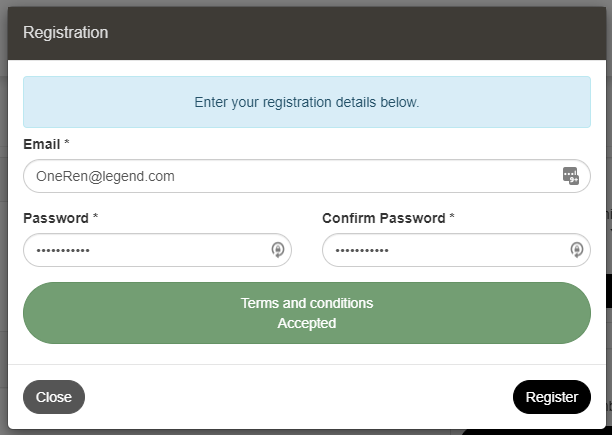
Task: Click the Password field label
Action: [56, 217]
